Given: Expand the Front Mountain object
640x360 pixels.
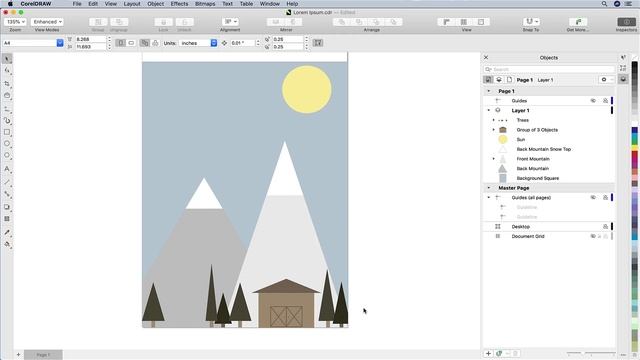Looking at the screenshot, I should tap(493, 159).
